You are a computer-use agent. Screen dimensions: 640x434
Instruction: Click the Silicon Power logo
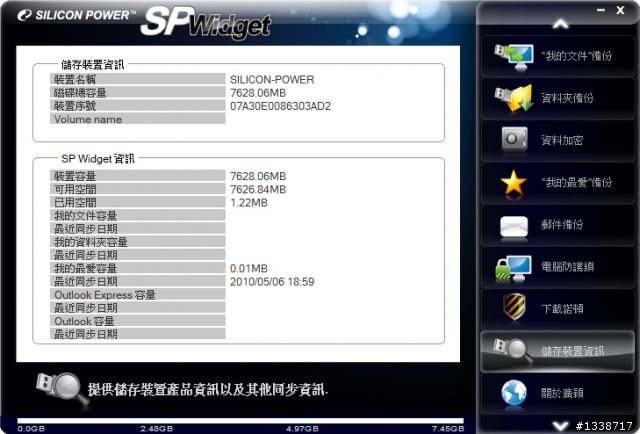click(x=76, y=15)
